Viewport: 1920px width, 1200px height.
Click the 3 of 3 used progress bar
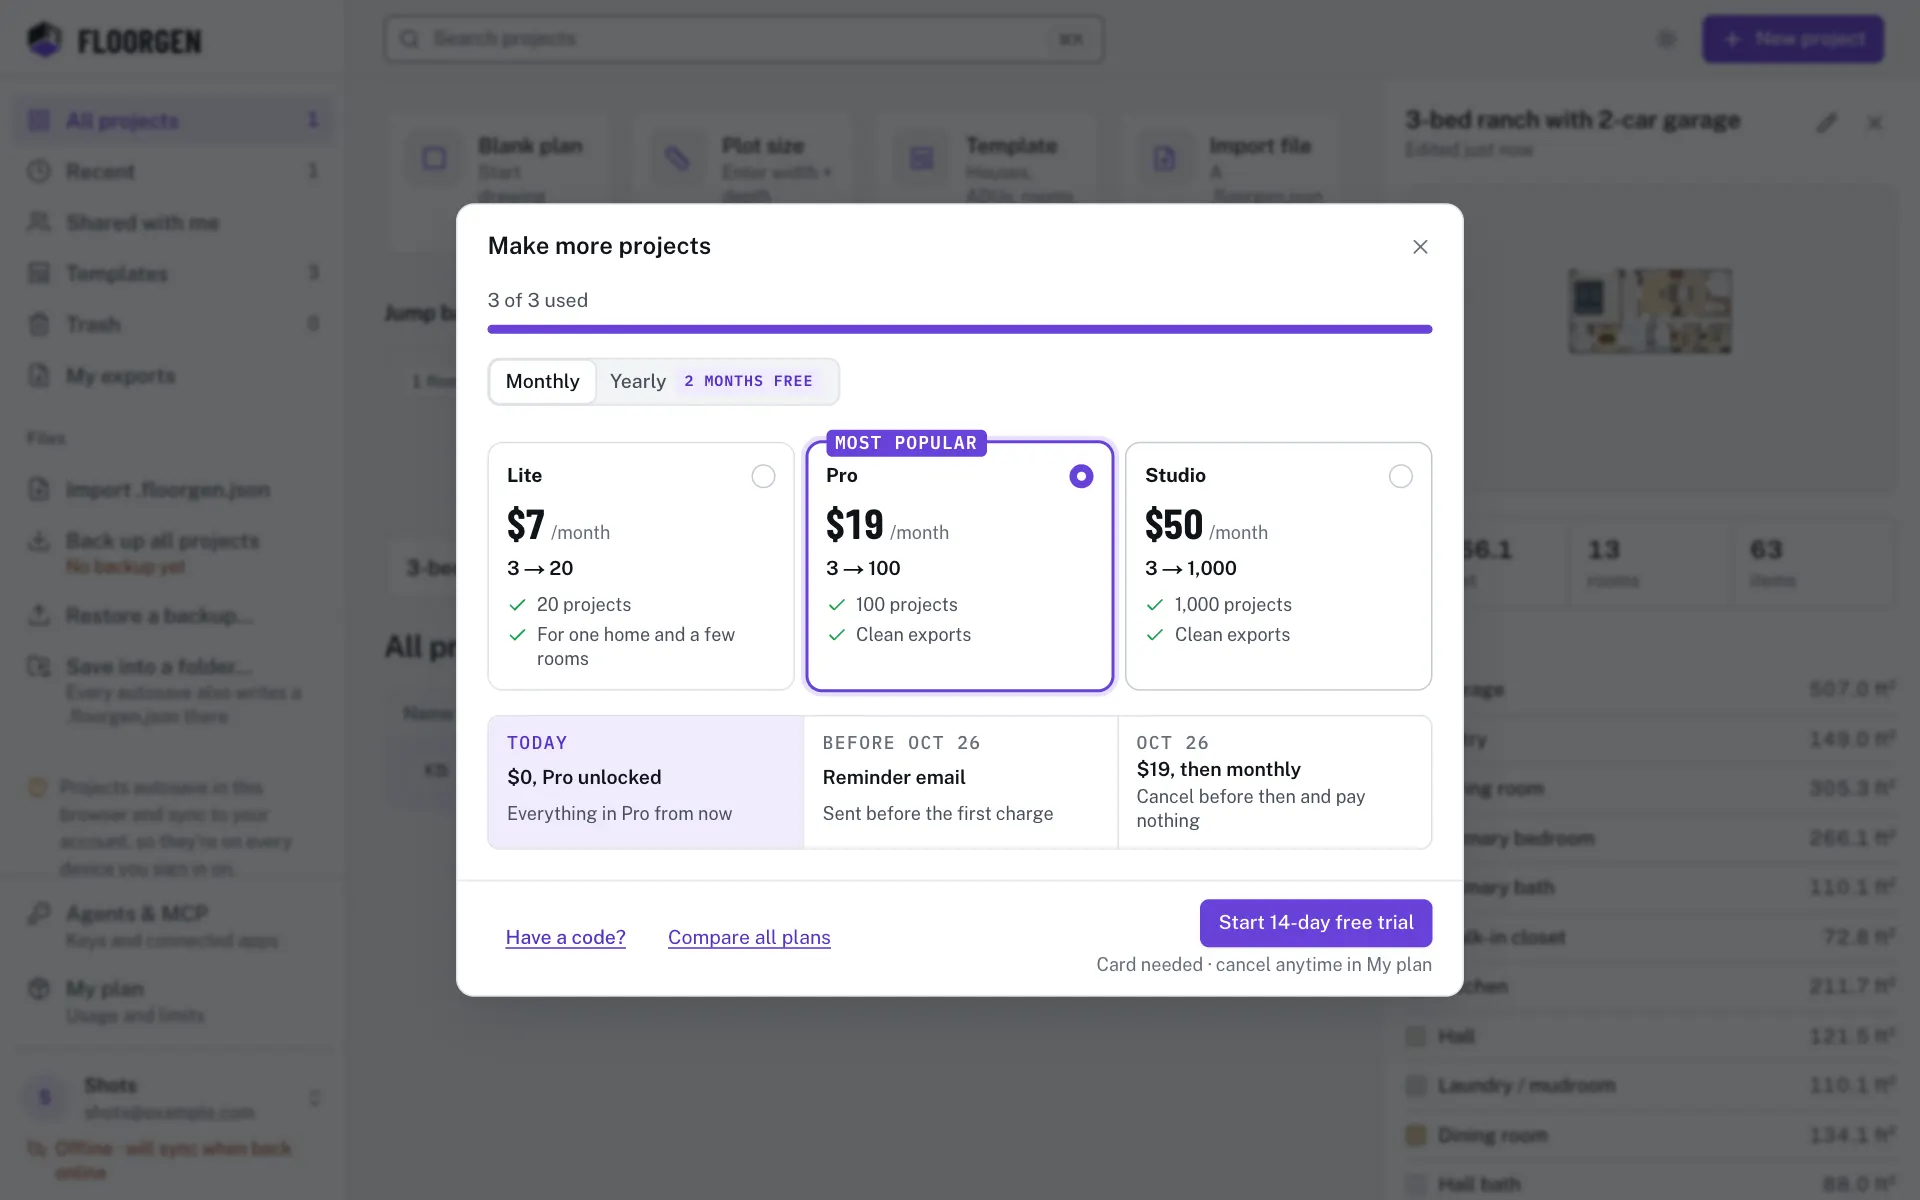pos(960,329)
